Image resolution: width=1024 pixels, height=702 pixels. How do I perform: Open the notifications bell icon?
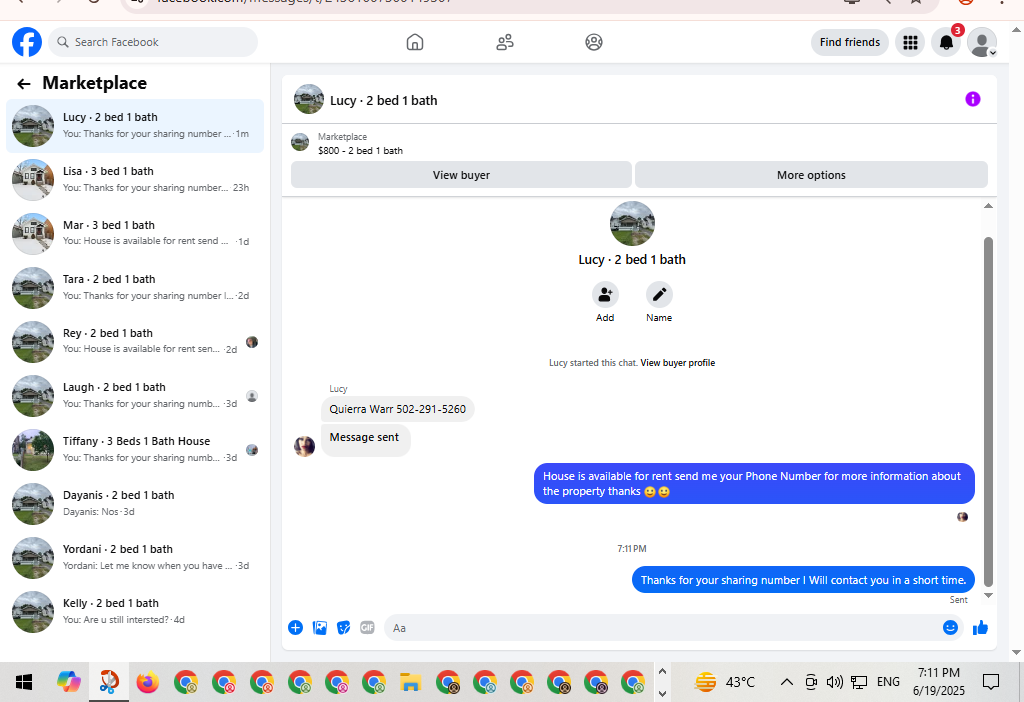[946, 42]
